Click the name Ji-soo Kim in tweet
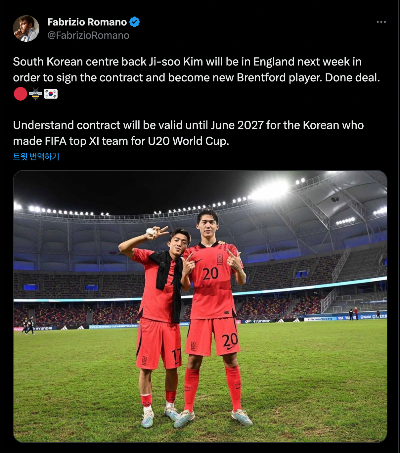Image resolution: width=400 pixels, height=453 pixels. pyautogui.click(x=175, y=62)
